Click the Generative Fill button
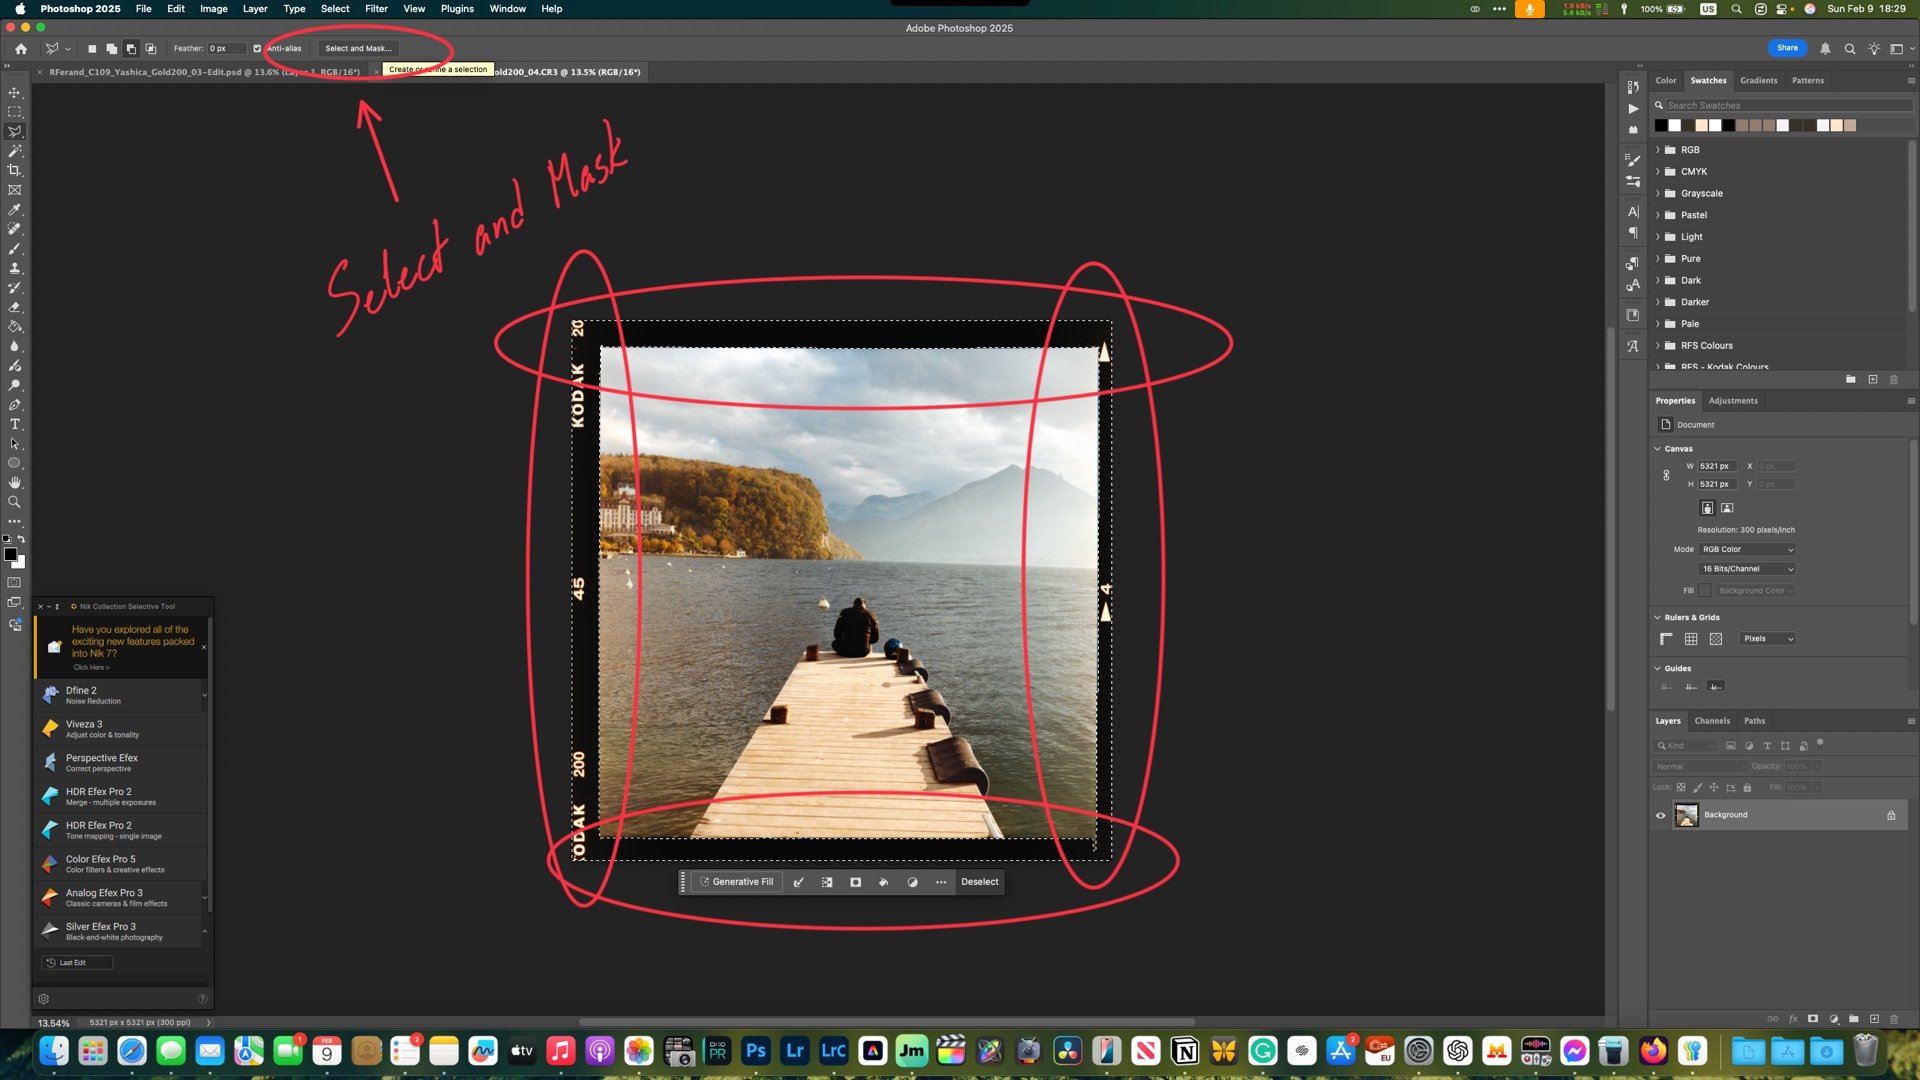This screenshot has width=1920, height=1080. (x=737, y=882)
